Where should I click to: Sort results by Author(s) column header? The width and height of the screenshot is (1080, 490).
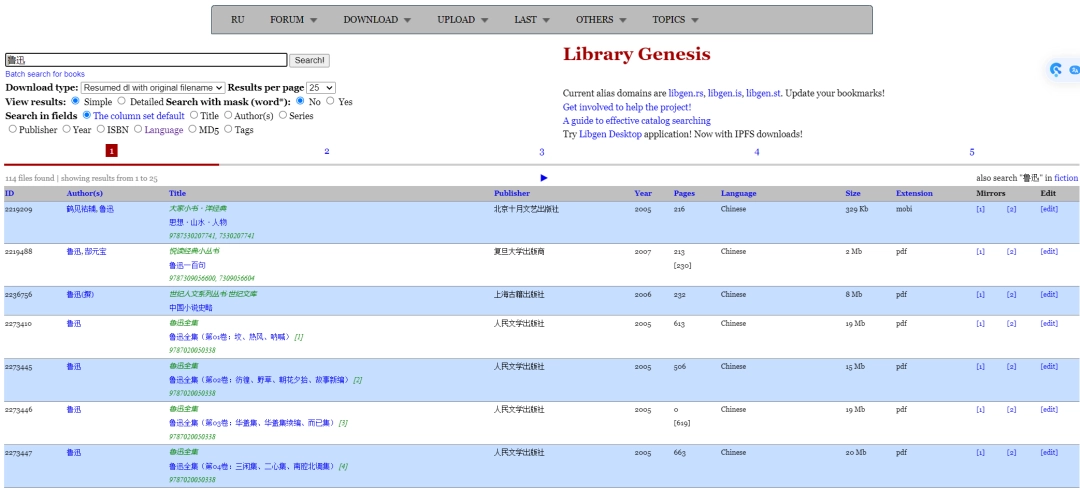click(x=84, y=194)
